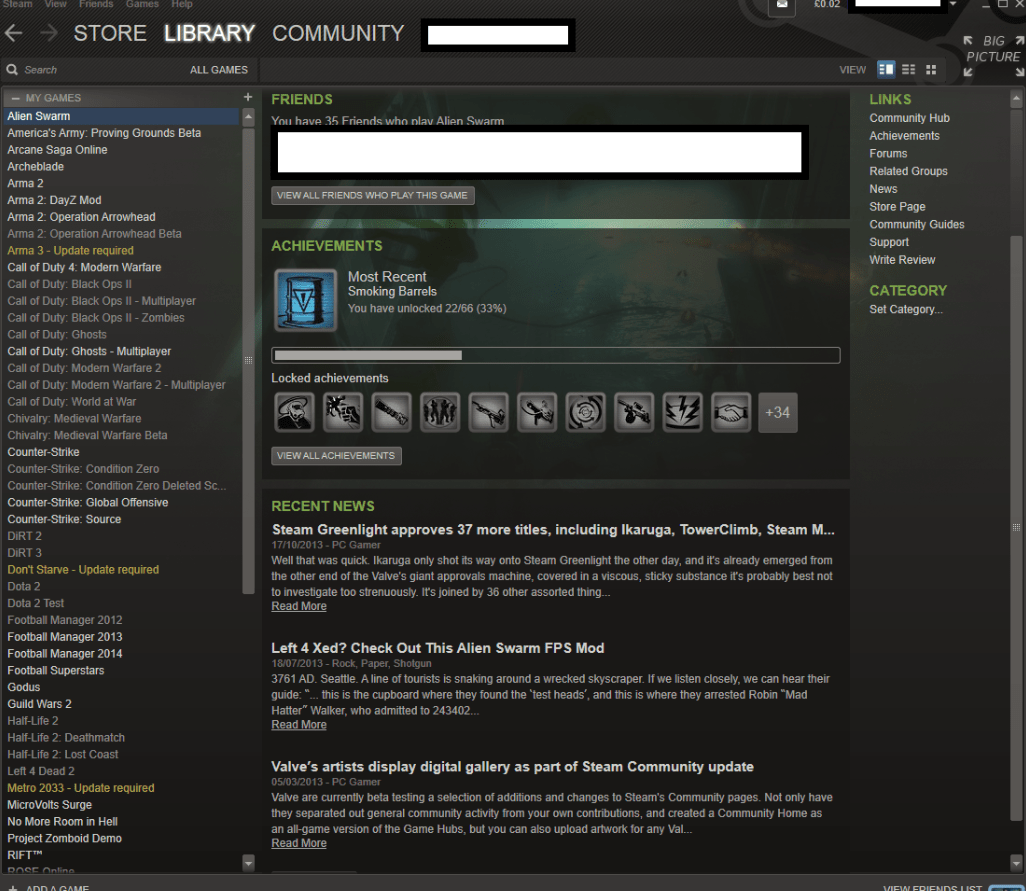
Task: Go forward with the right arrow
Action: pyautogui.click(x=49, y=33)
